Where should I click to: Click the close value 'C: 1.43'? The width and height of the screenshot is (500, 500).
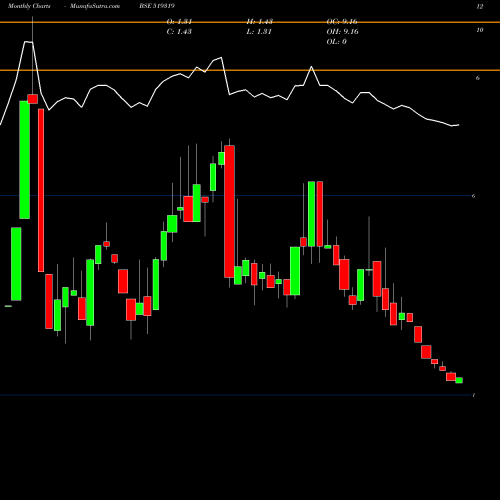coord(179,32)
